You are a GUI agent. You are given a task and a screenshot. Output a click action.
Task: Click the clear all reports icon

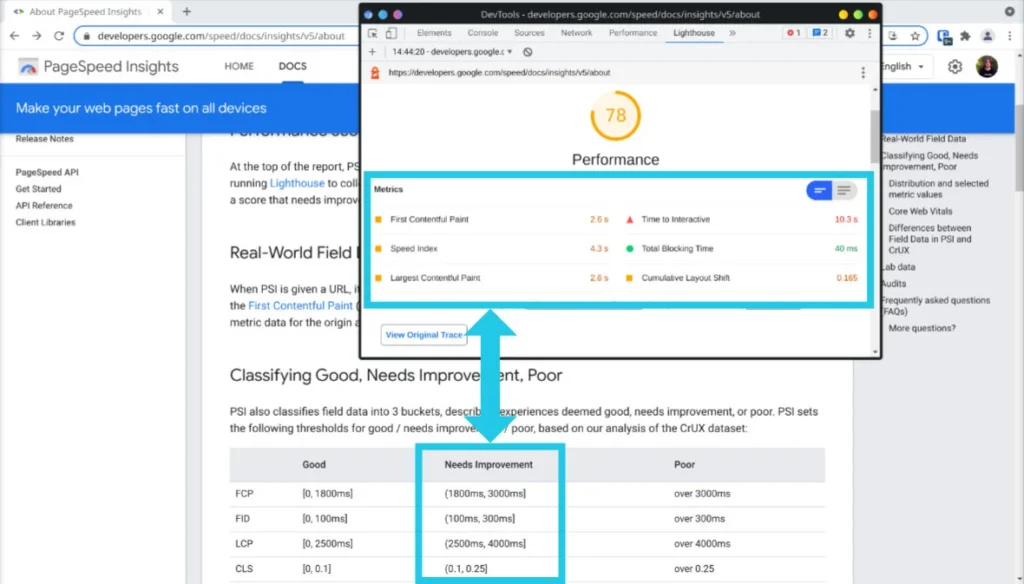coord(528,52)
